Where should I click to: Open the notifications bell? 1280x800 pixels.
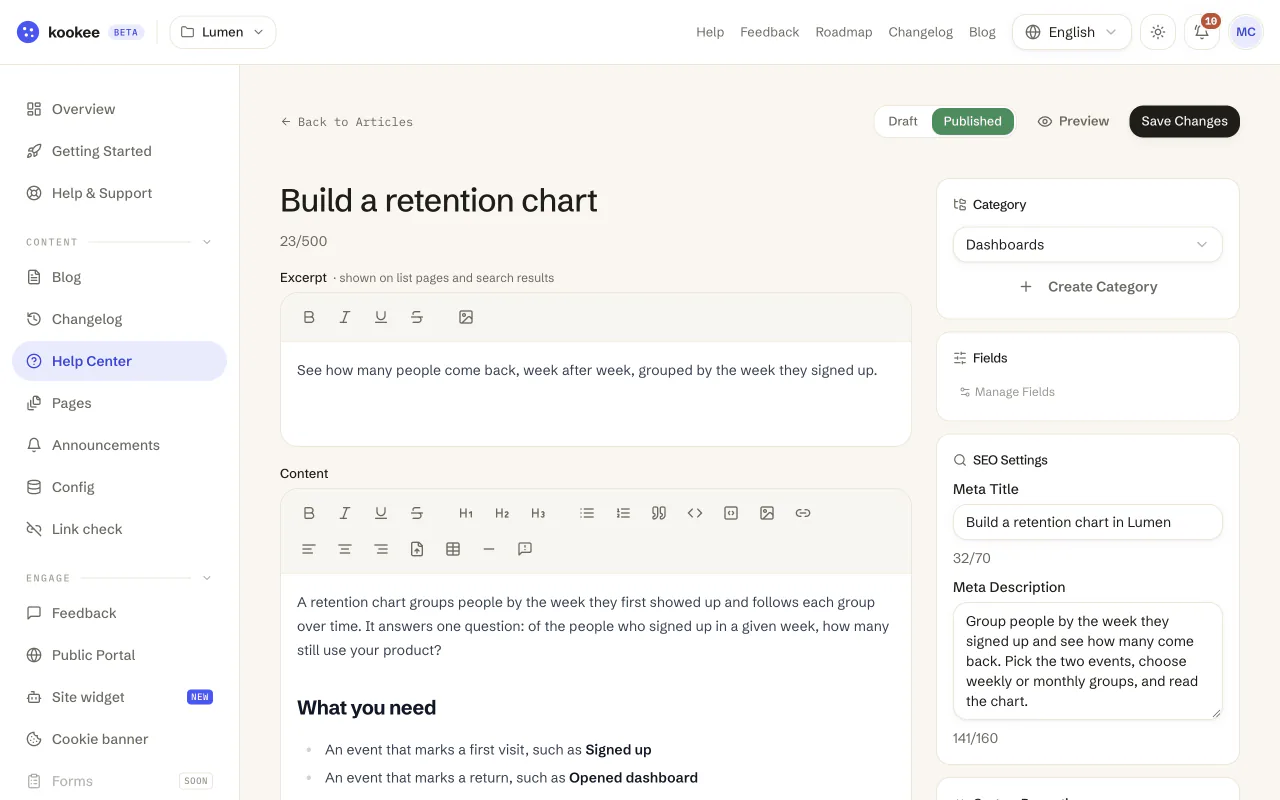coord(1202,32)
